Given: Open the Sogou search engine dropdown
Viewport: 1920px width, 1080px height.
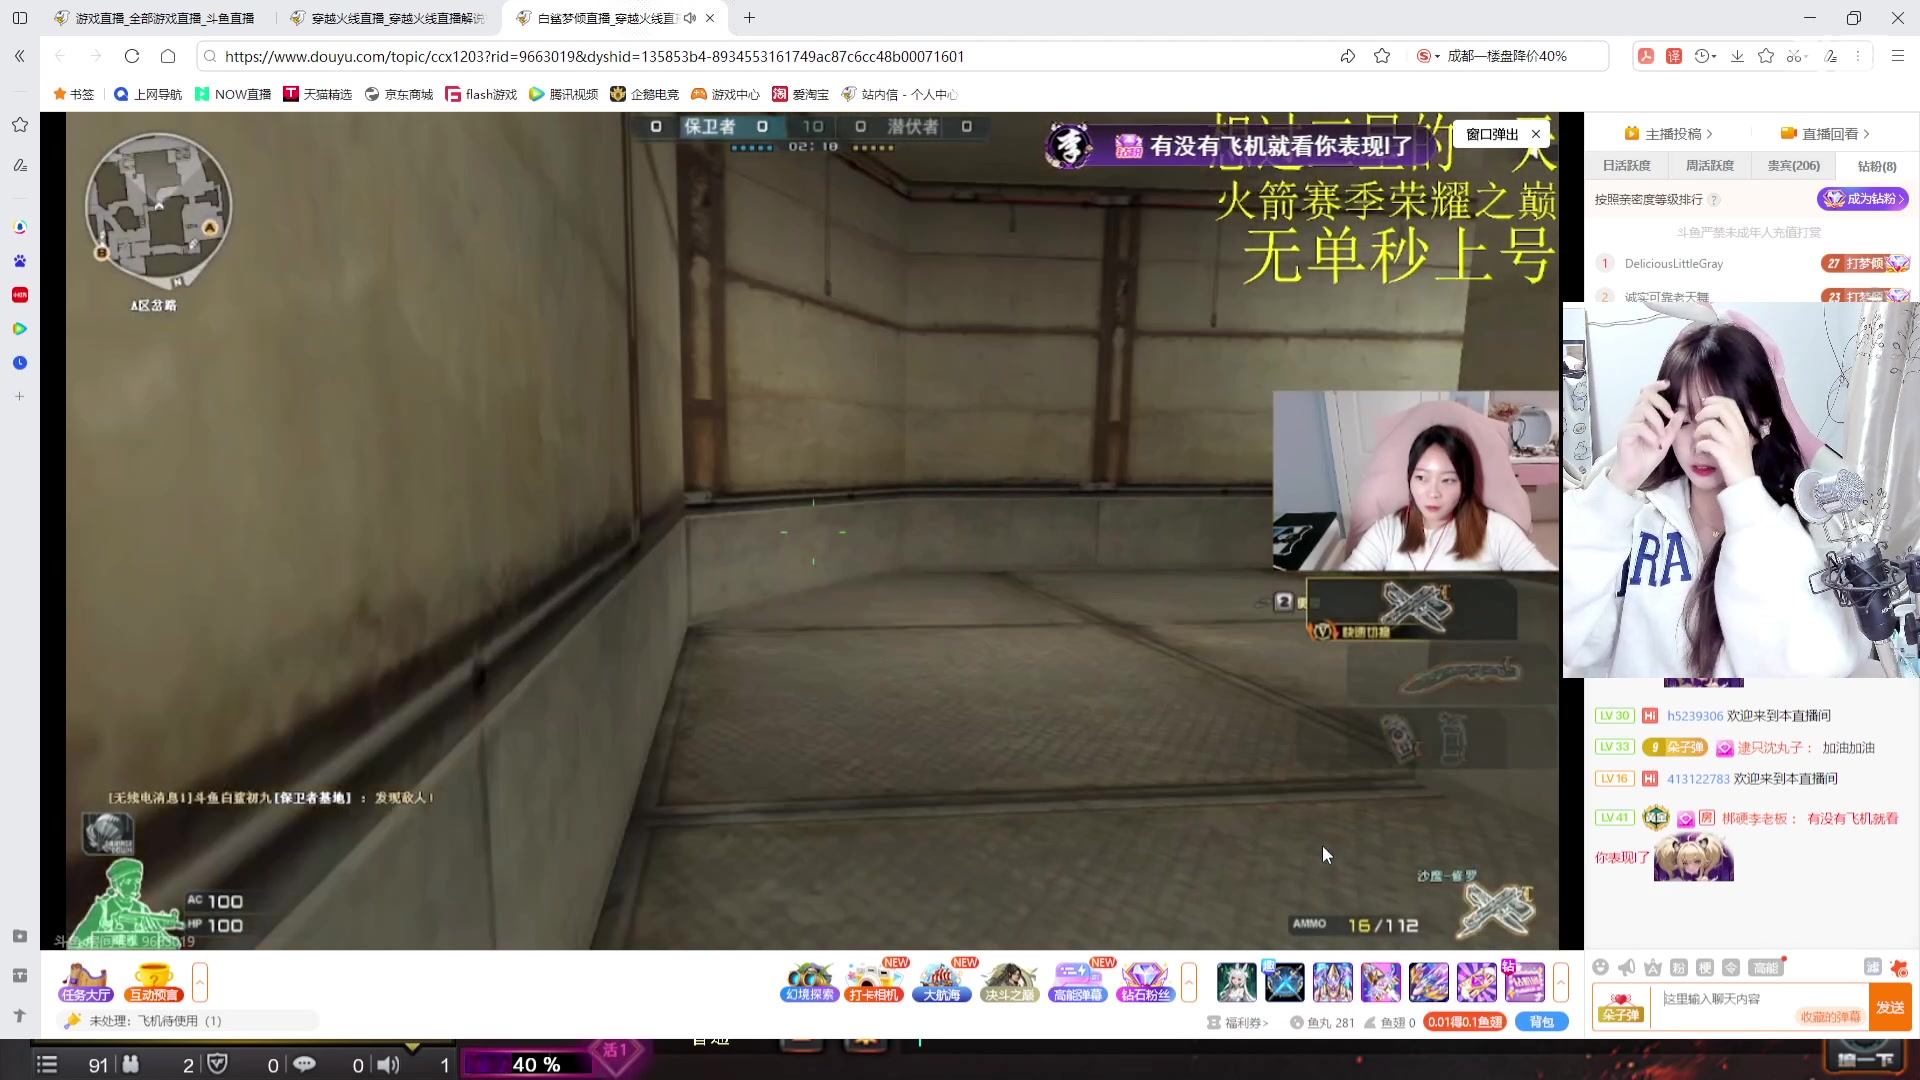Looking at the screenshot, I should [1428, 56].
